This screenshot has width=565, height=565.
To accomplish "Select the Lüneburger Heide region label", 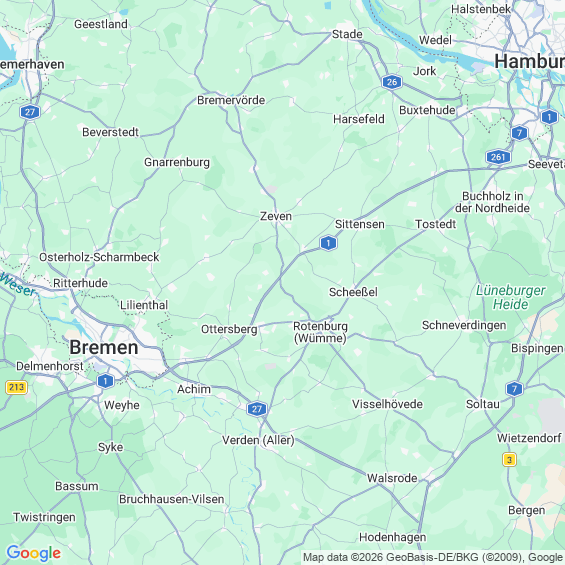I will [x=511, y=297].
